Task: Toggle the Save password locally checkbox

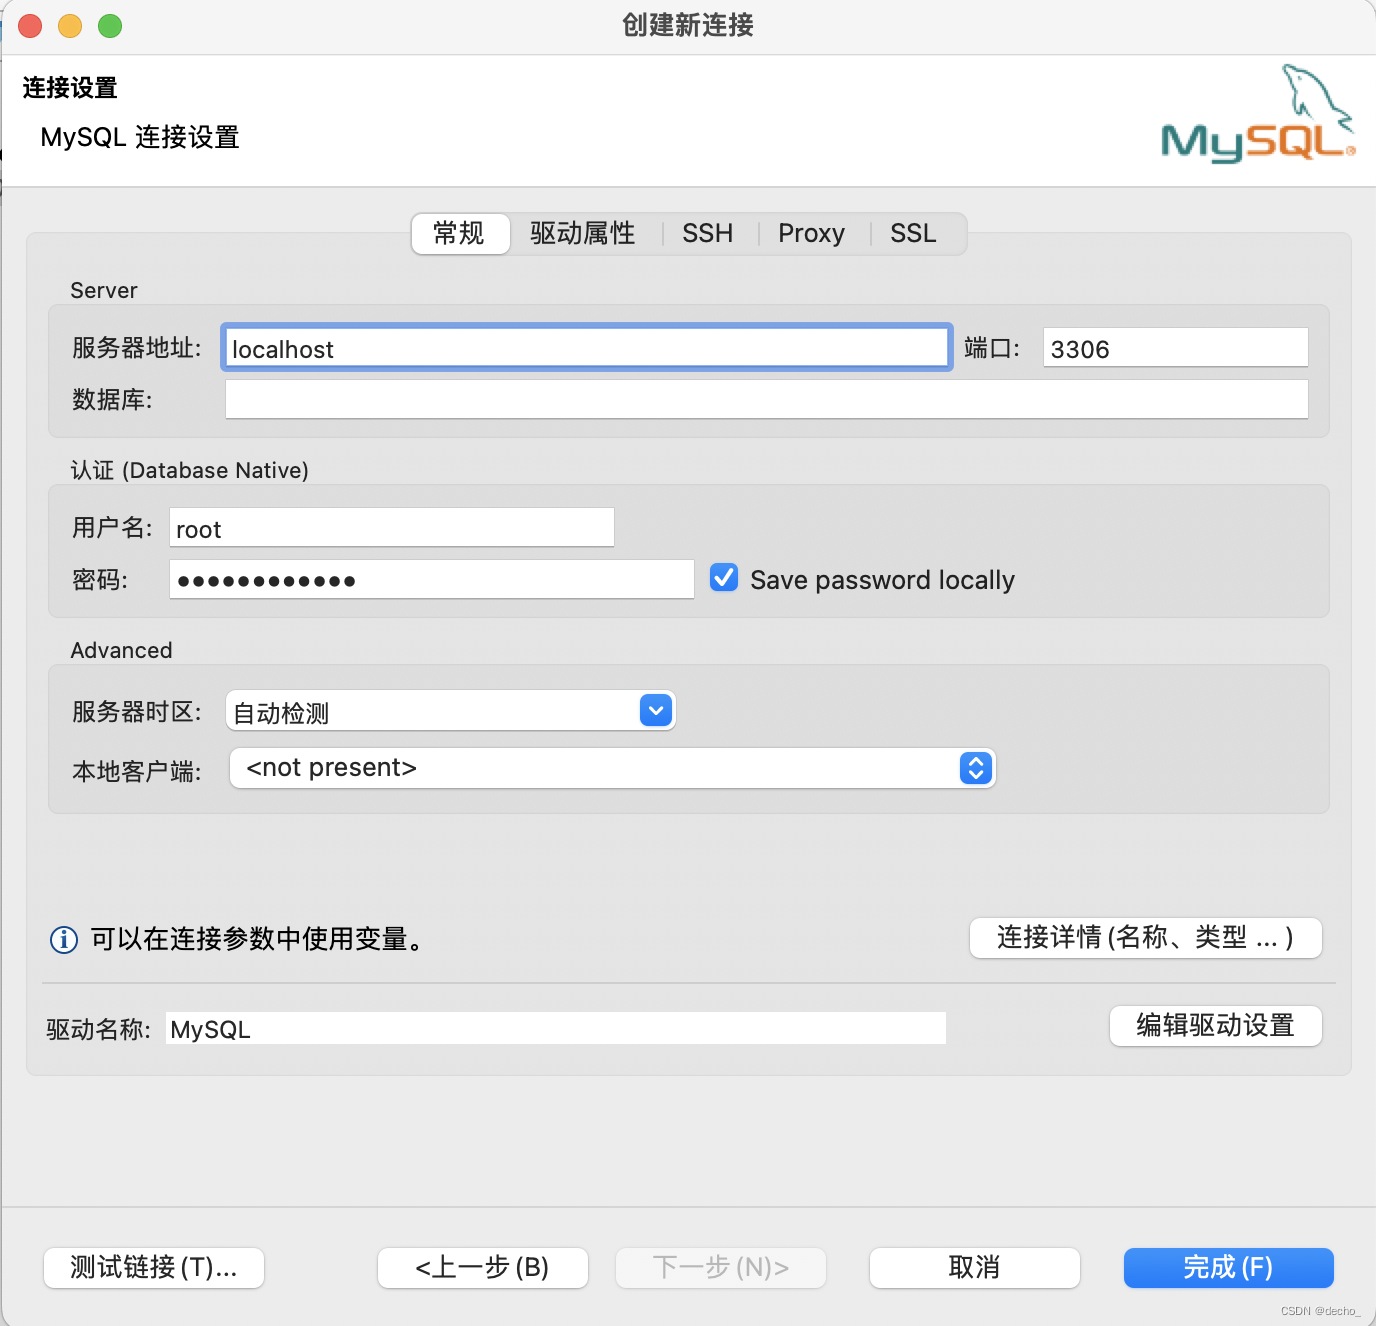Action: tap(723, 578)
